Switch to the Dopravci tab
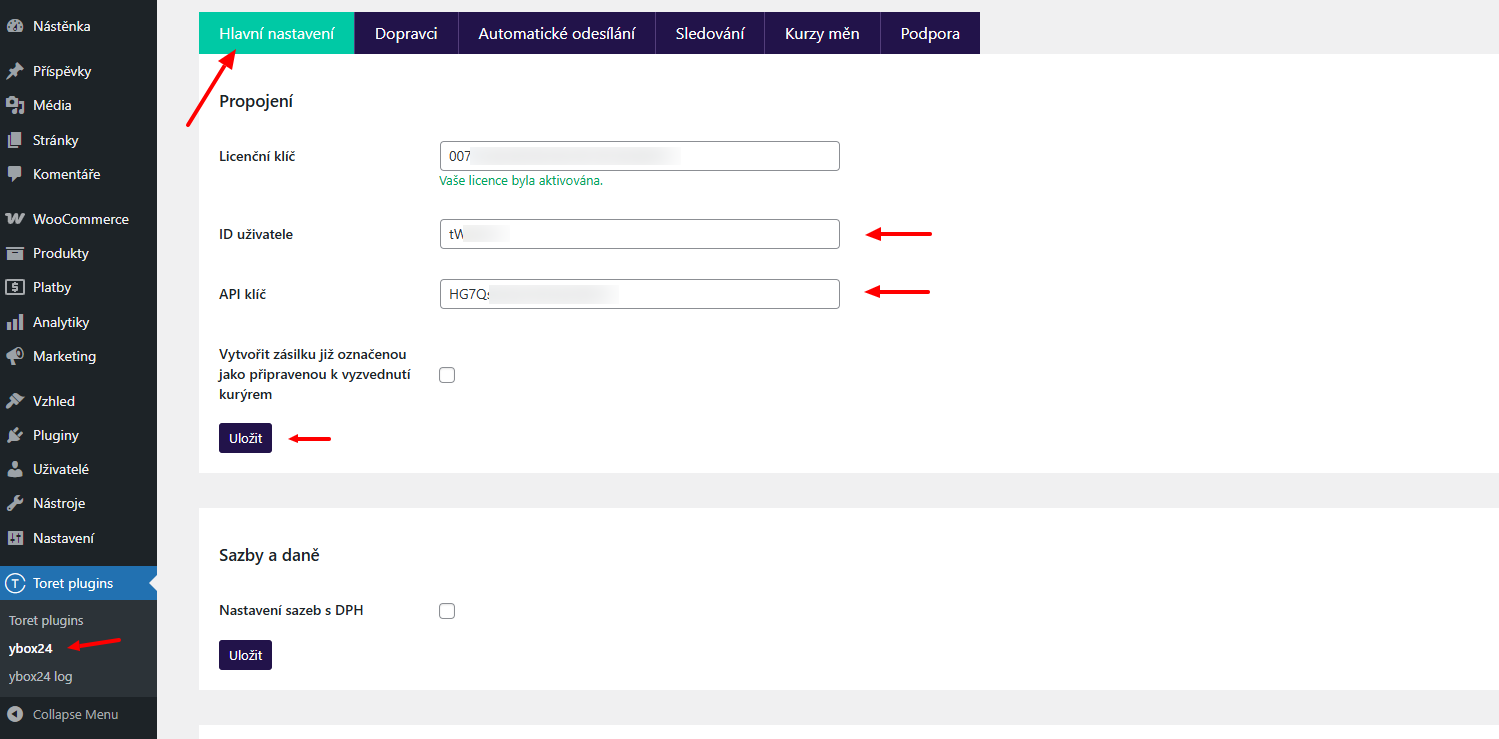Screen dimensions: 1499x739 (406, 33)
